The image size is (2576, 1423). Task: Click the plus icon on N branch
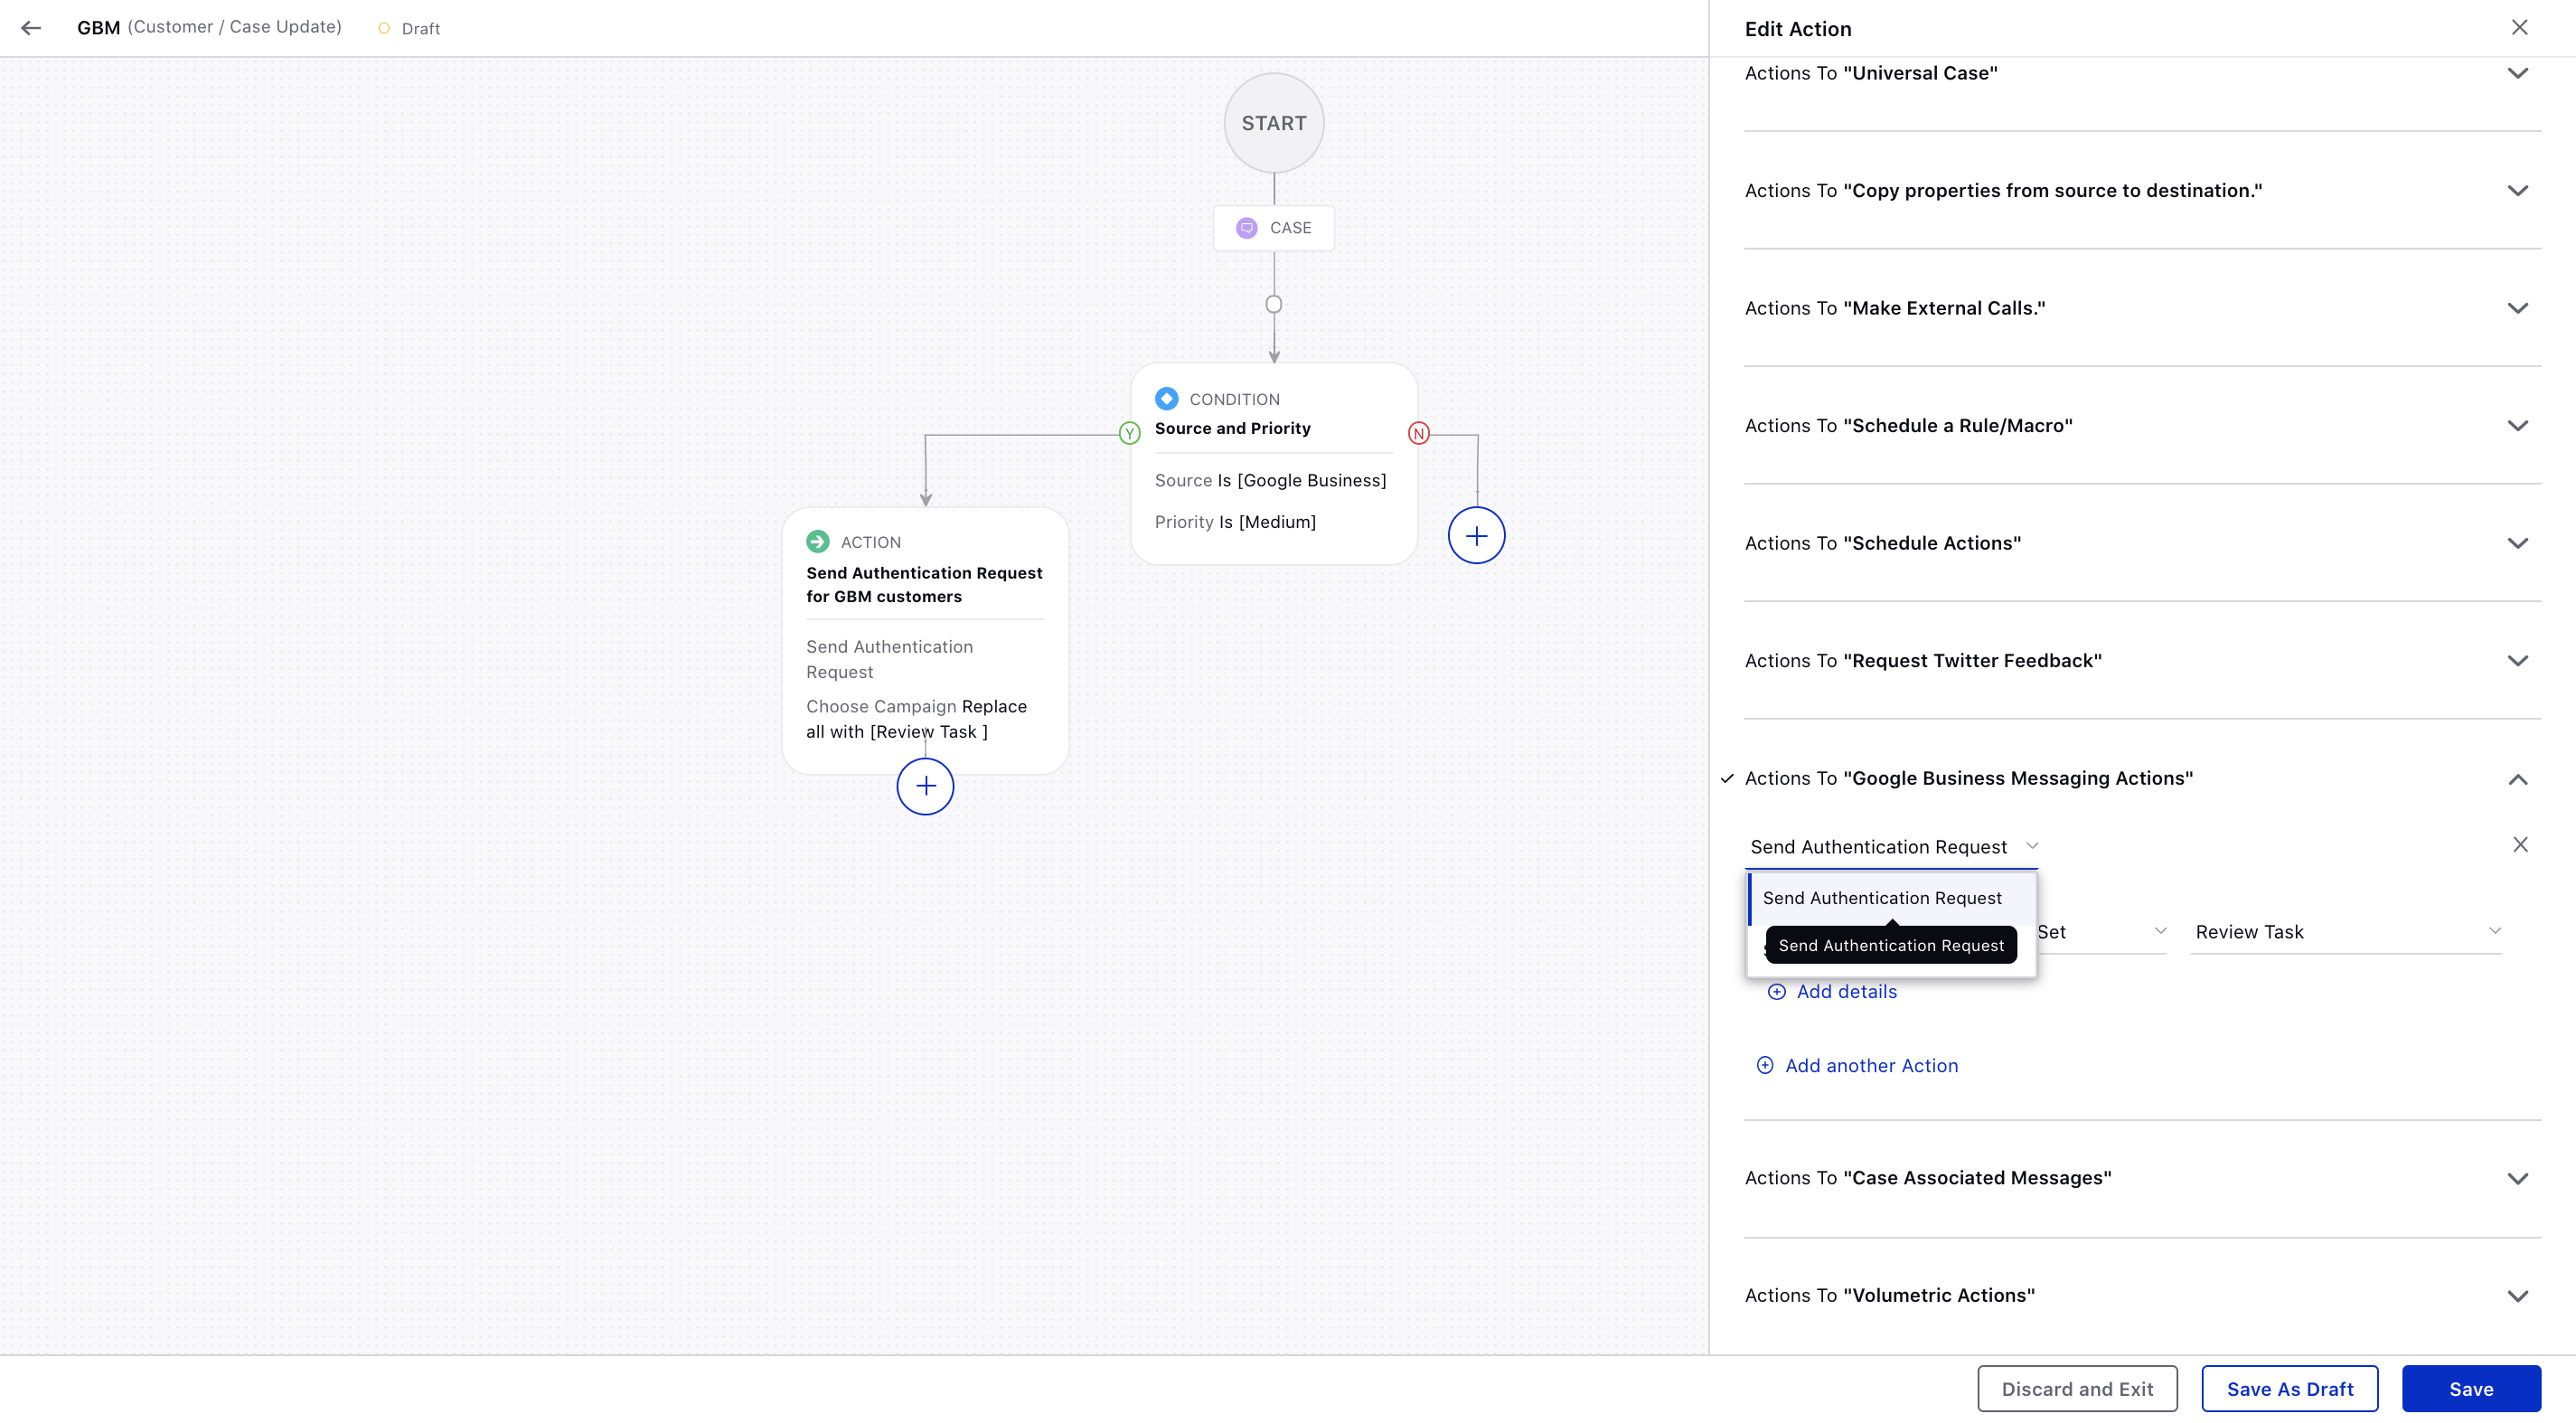pos(1478,534)
